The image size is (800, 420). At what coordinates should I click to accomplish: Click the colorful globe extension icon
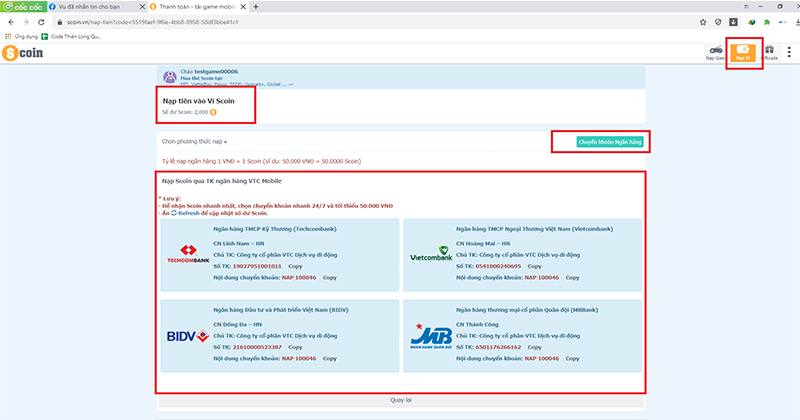click(752, 22)
